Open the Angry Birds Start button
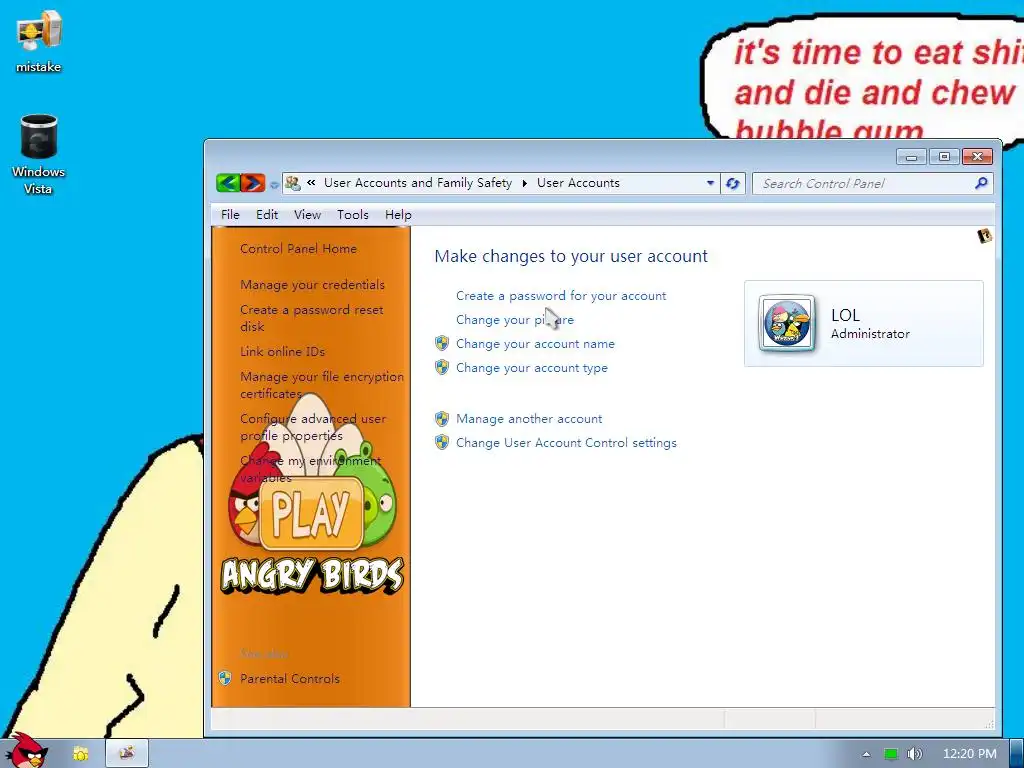Screen dimensions: 1024x768 pos(26,751)
